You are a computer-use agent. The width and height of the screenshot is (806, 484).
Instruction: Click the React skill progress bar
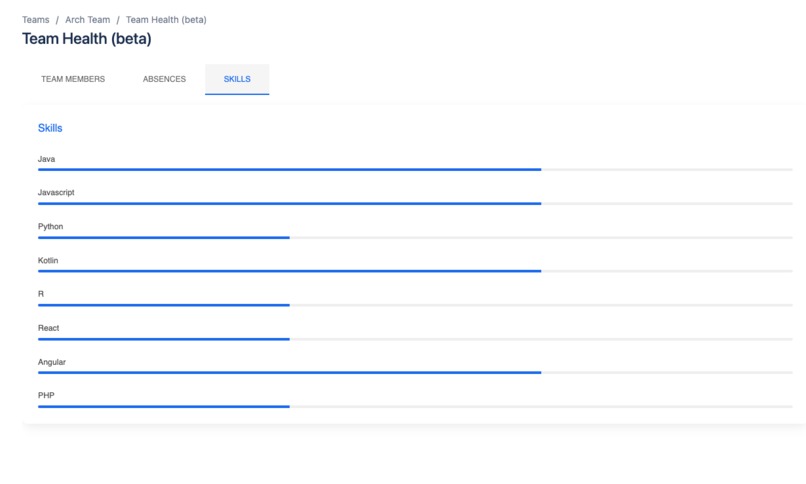[415, 339]
